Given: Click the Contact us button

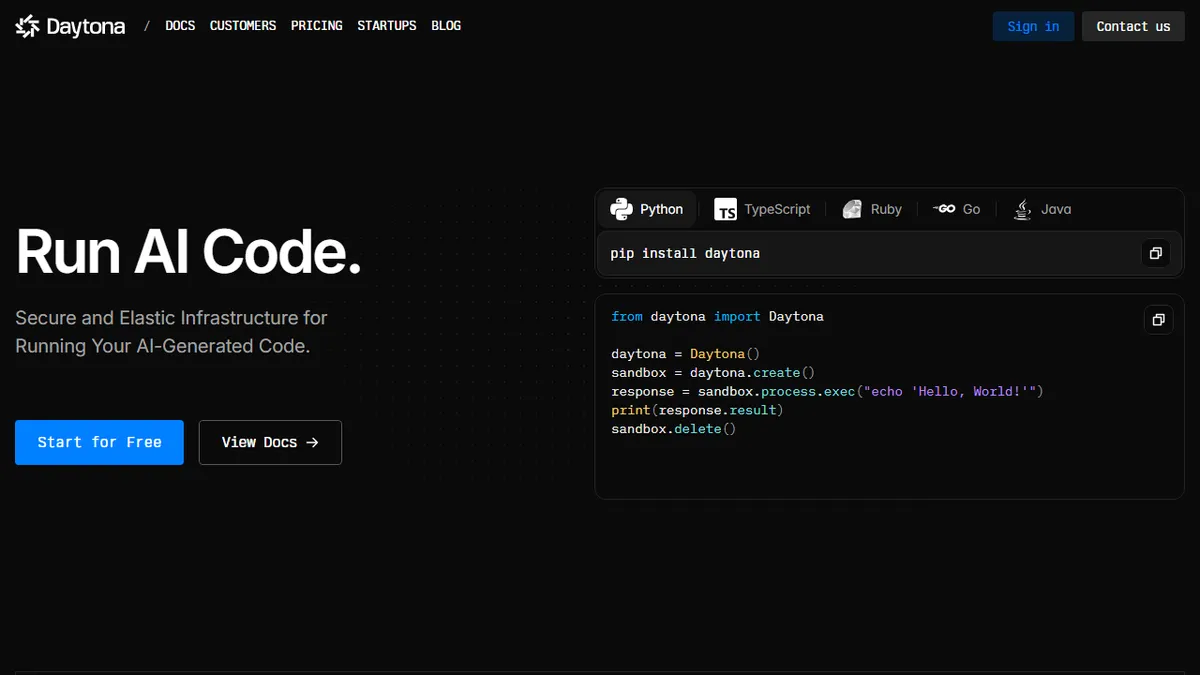Looking at the screenshot, I should 1133,26.
